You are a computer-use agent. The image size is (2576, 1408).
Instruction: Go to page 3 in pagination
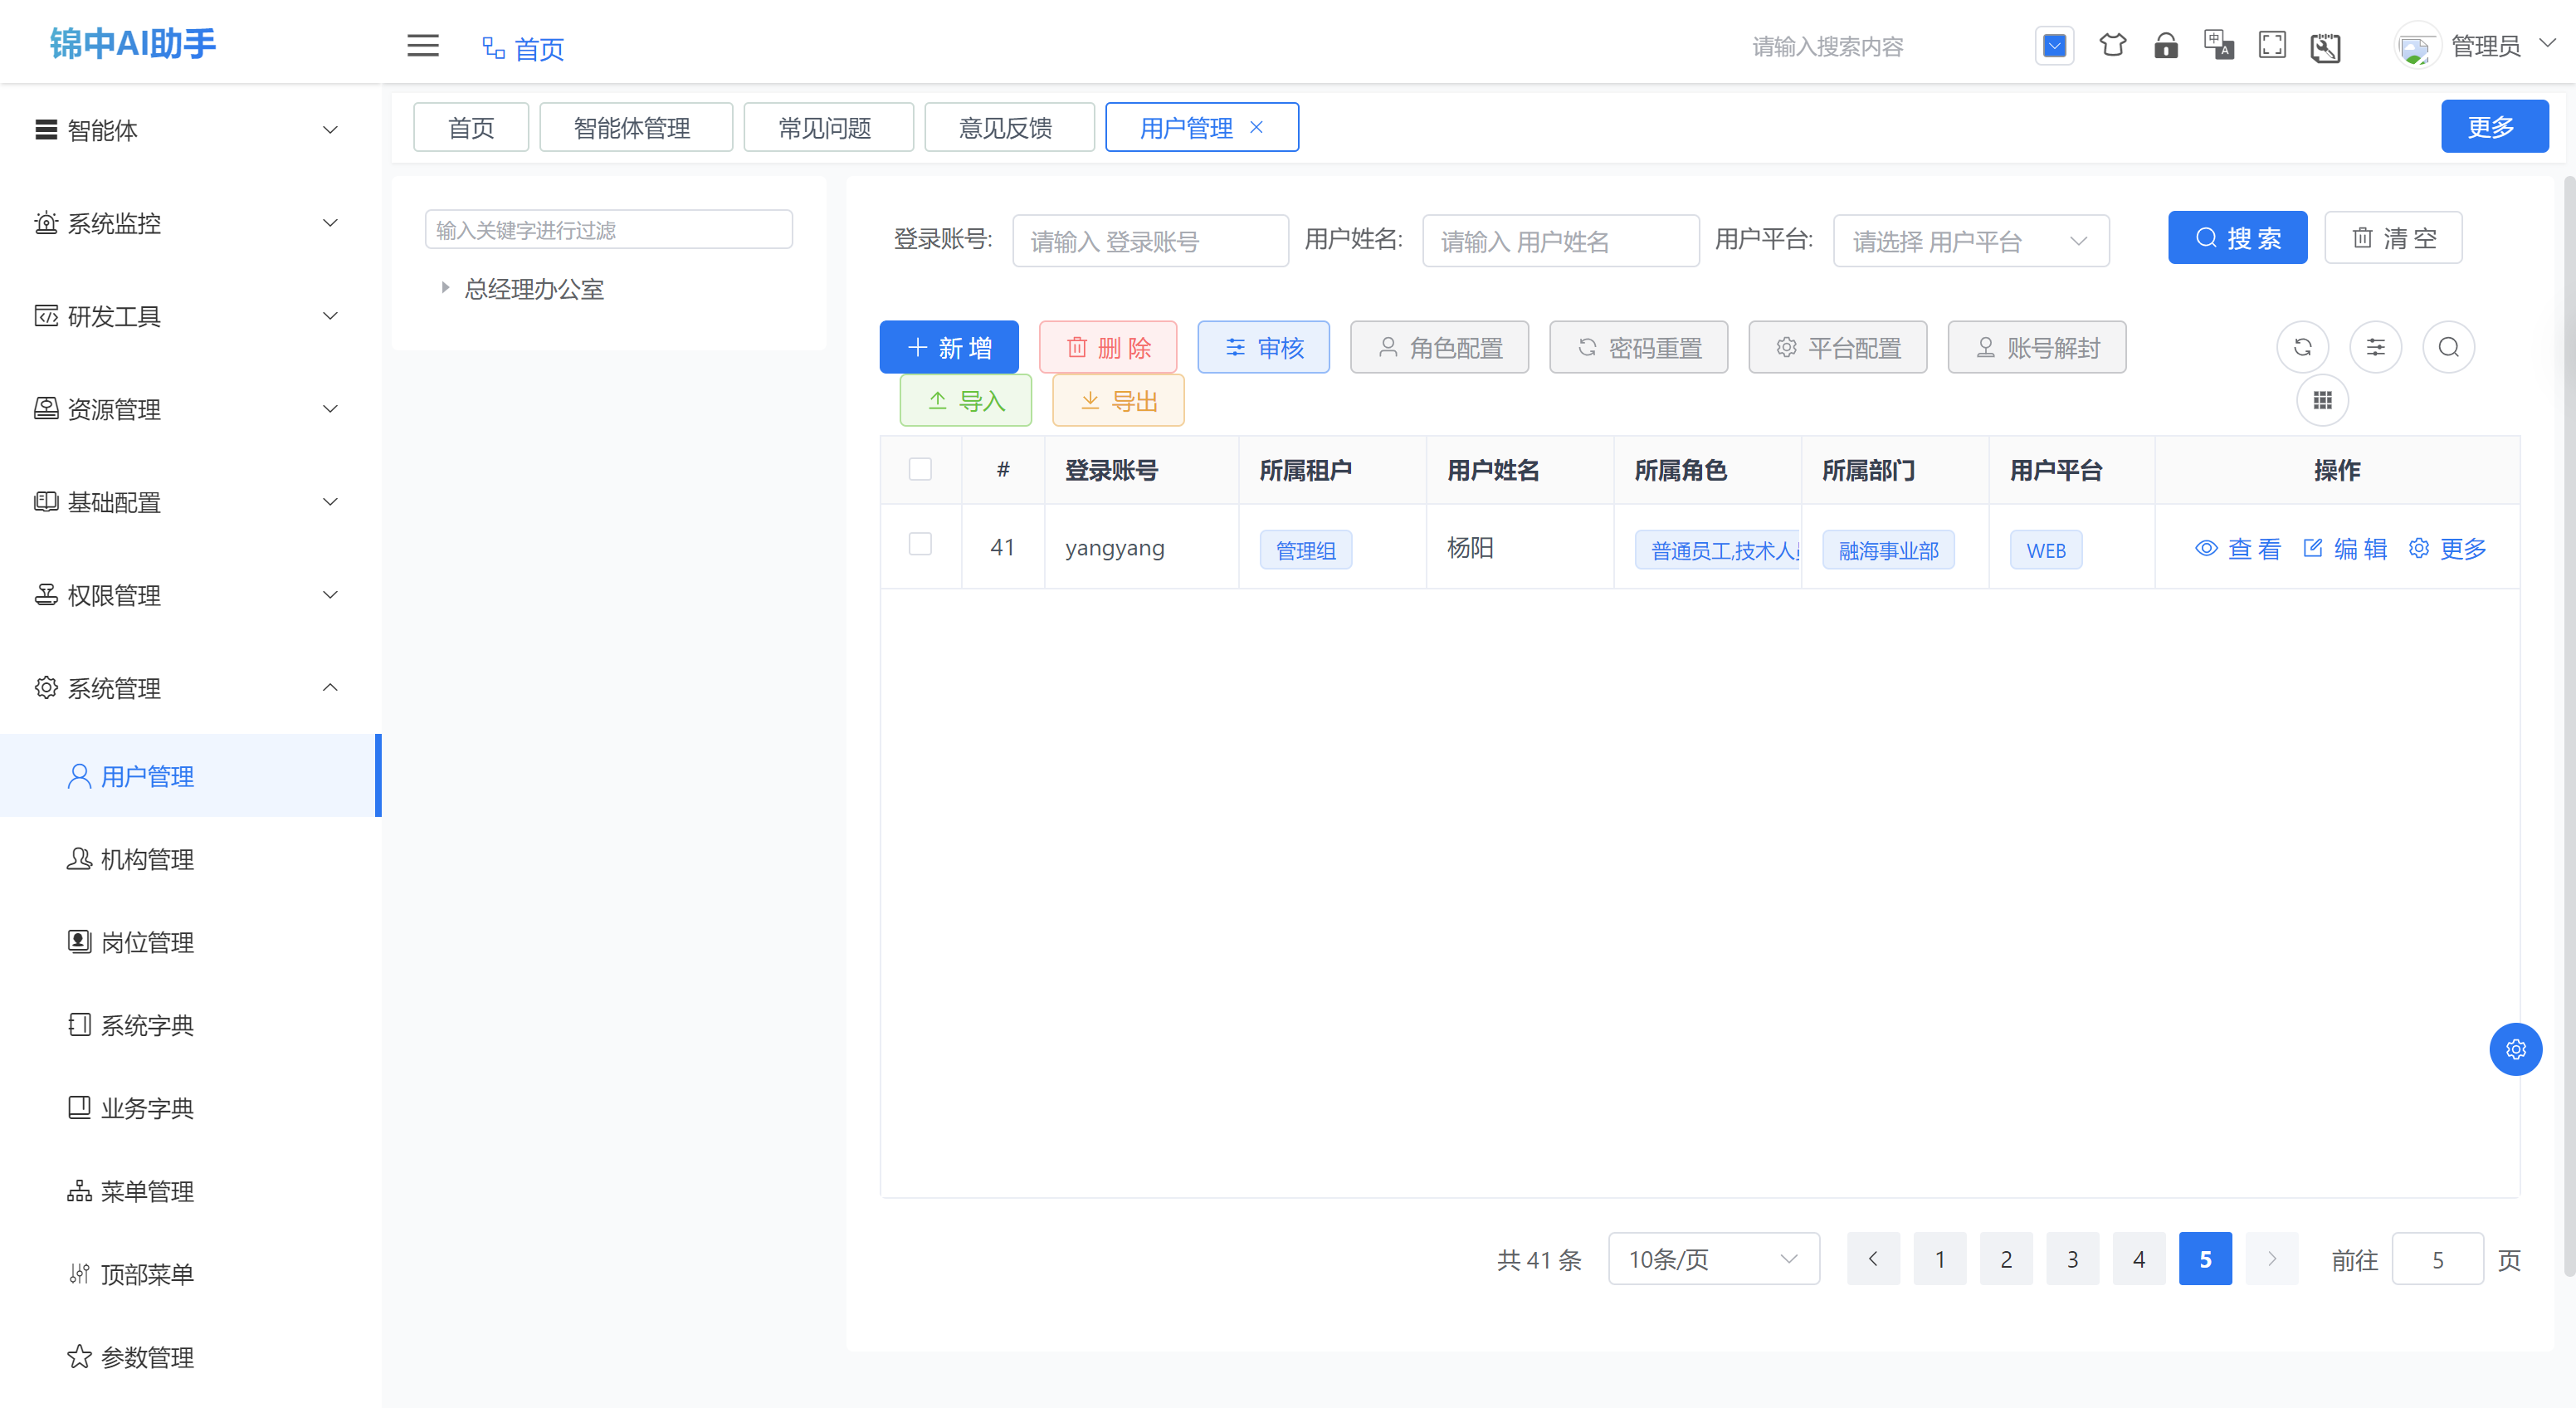click(x=2072, y=1259)
